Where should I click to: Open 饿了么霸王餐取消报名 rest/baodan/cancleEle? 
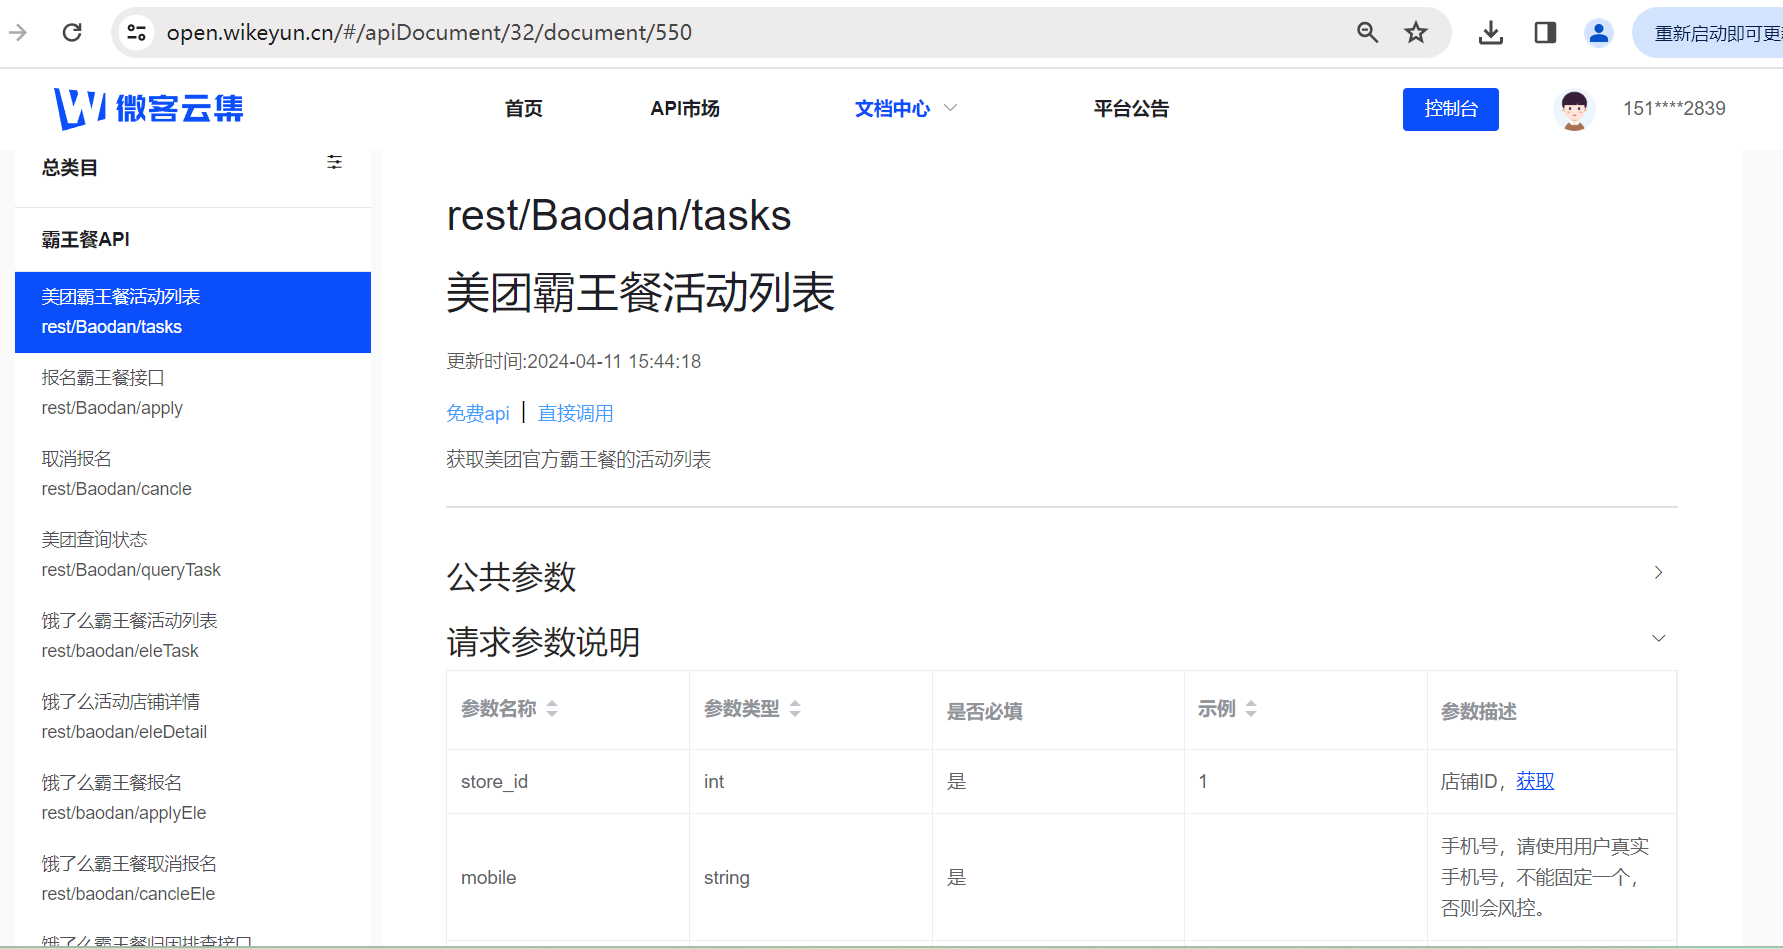click(193, 879)
